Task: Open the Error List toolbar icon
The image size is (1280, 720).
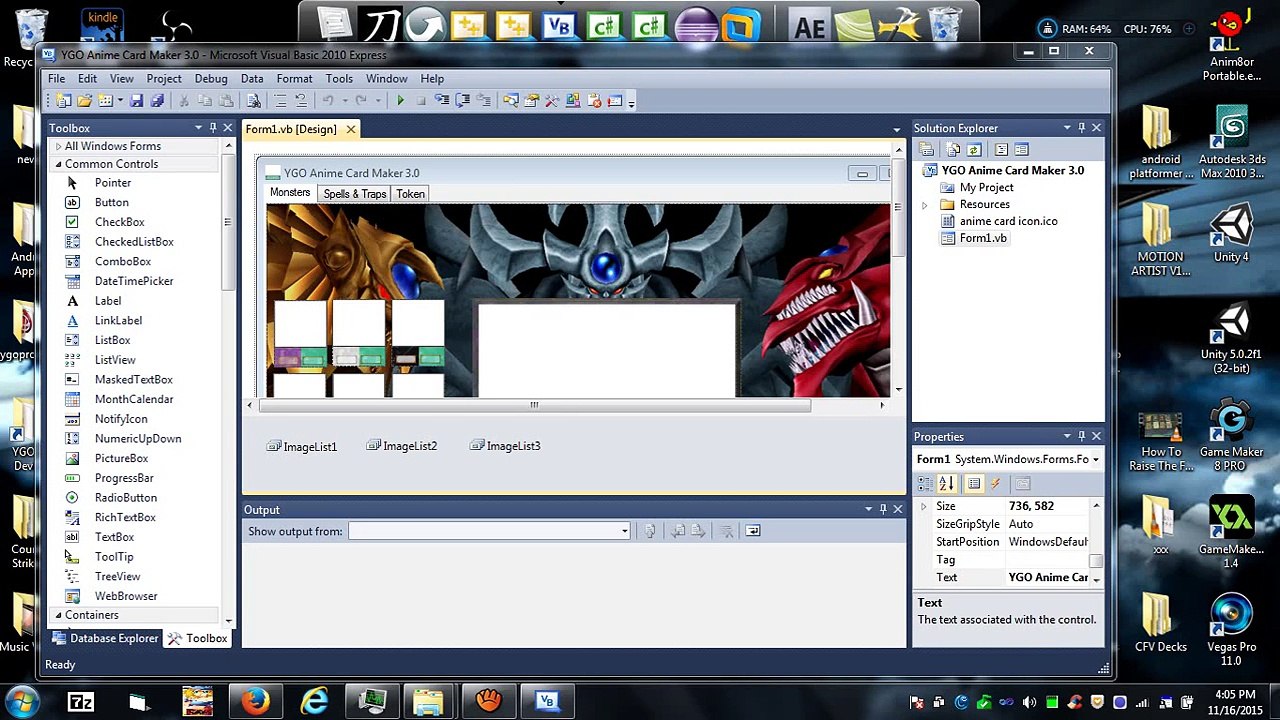Action: (x=595, y=101)
